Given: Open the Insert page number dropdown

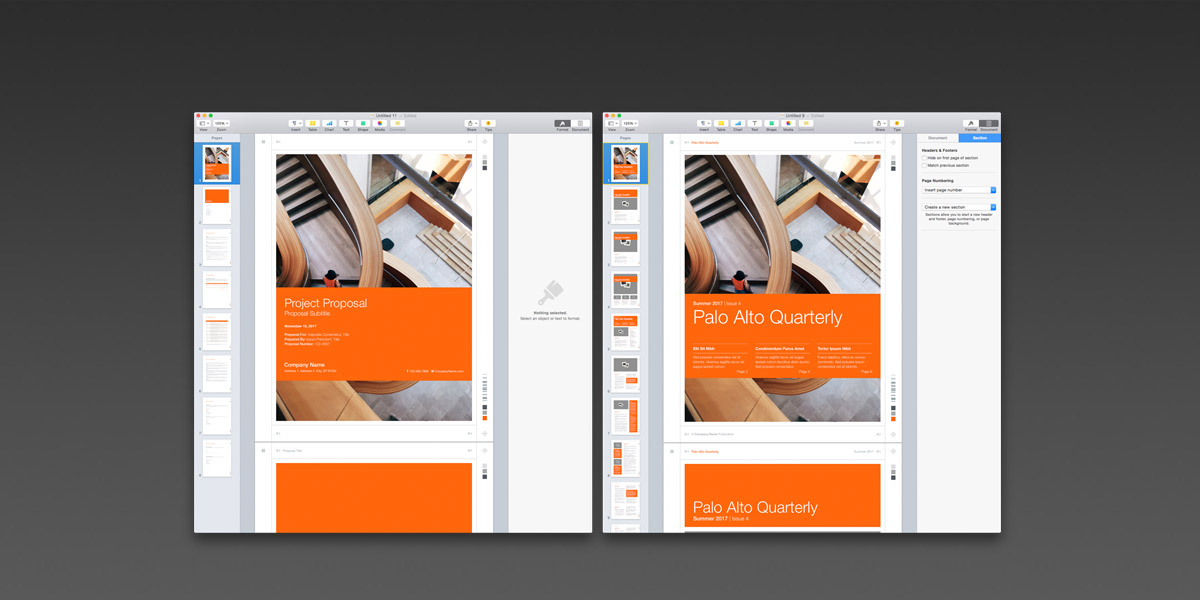Looking at the screenshot, I should [959, 189].
